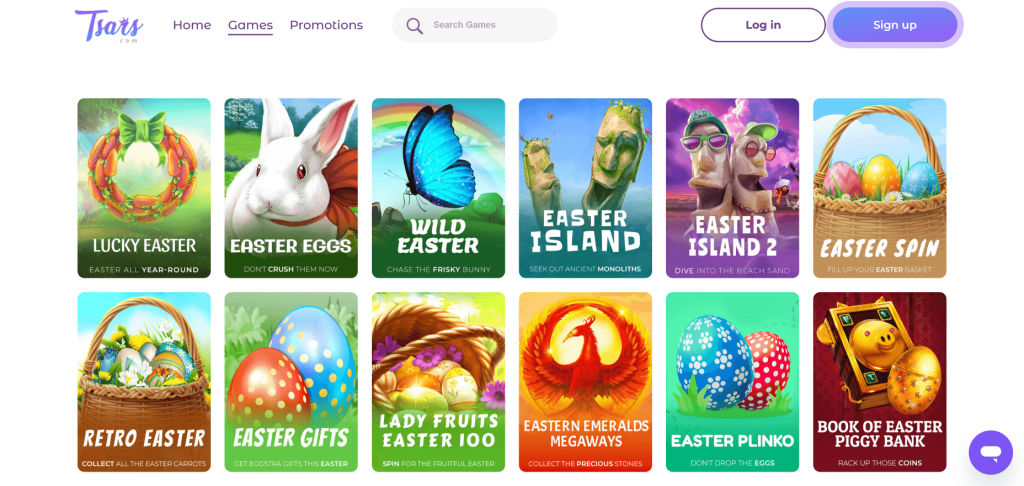
Task: Open the chat support bubble
Action: click(990, 453)
